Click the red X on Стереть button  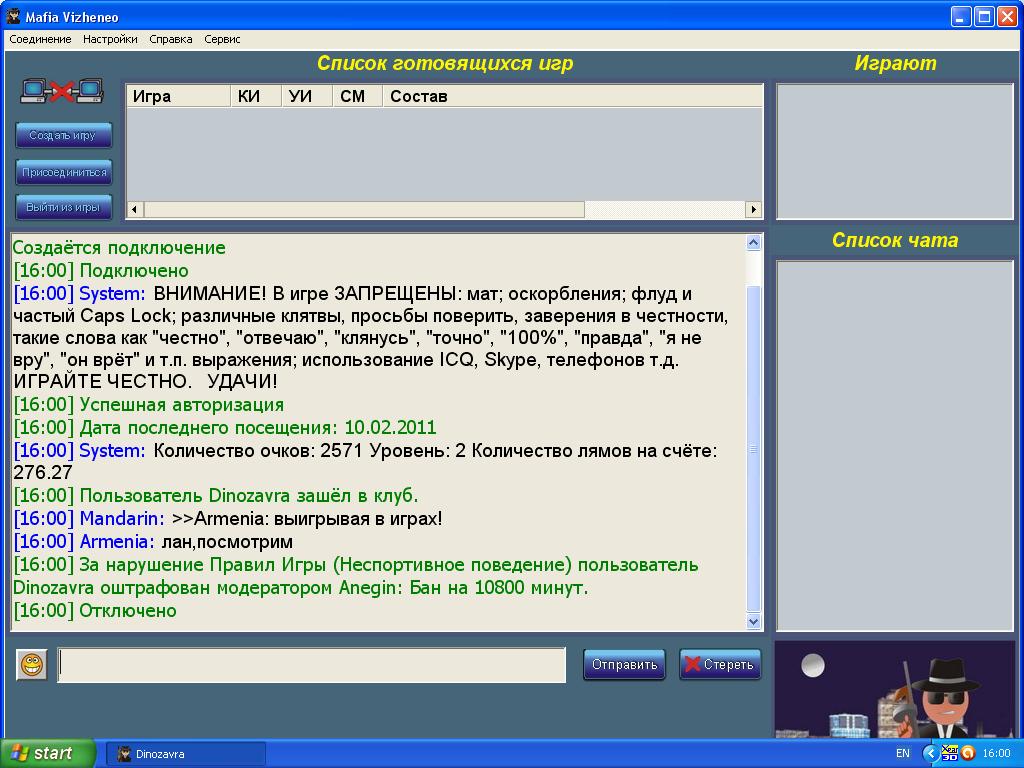[x=692, y=664]
